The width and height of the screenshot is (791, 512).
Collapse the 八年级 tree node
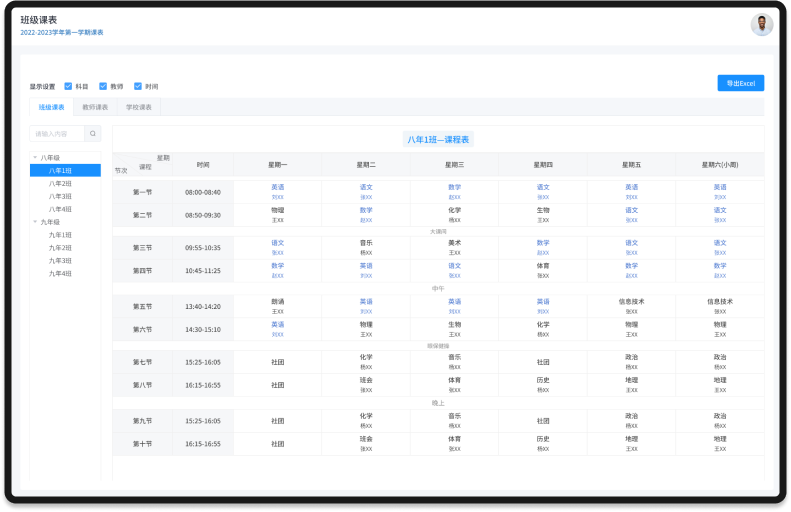coord(35,157)
